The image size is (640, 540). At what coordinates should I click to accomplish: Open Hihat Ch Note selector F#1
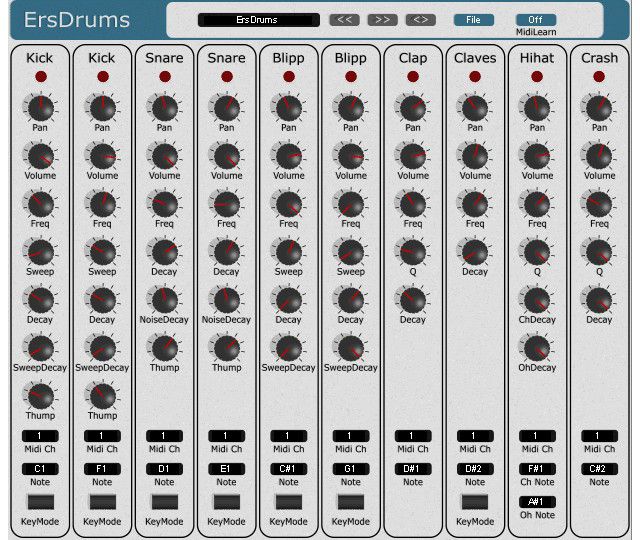click(x=537, y=469)
